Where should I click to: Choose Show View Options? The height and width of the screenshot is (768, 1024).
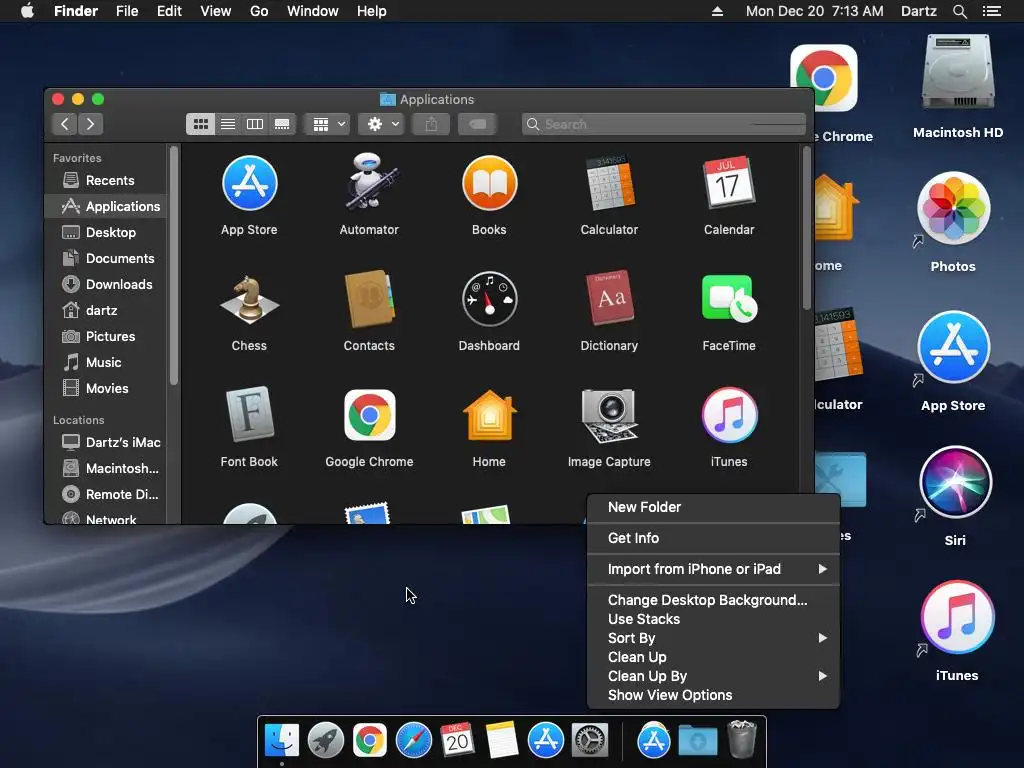(x=713, y=695)
